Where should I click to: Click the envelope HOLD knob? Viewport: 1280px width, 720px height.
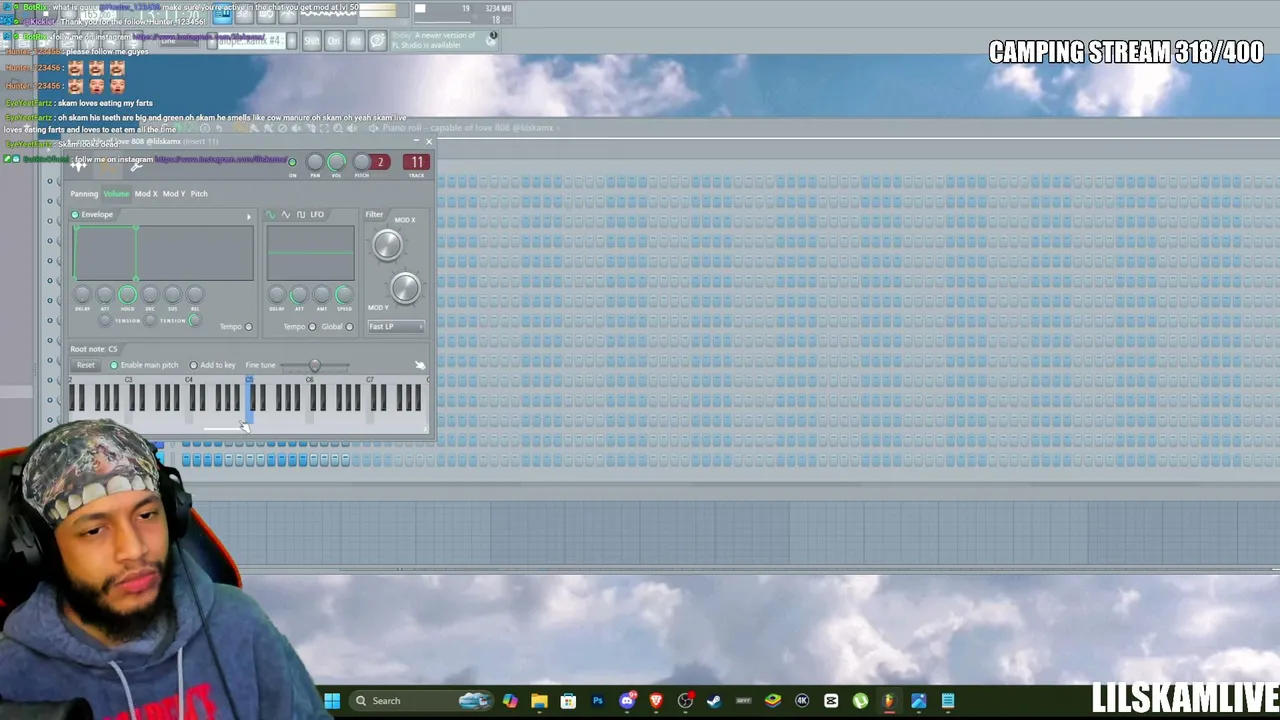click(x=127, y=295)
